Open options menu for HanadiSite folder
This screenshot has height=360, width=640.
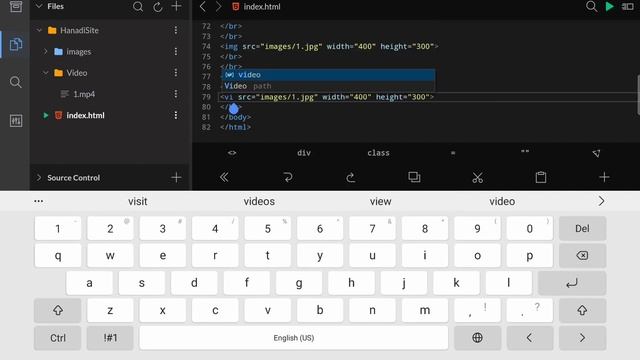176,30
